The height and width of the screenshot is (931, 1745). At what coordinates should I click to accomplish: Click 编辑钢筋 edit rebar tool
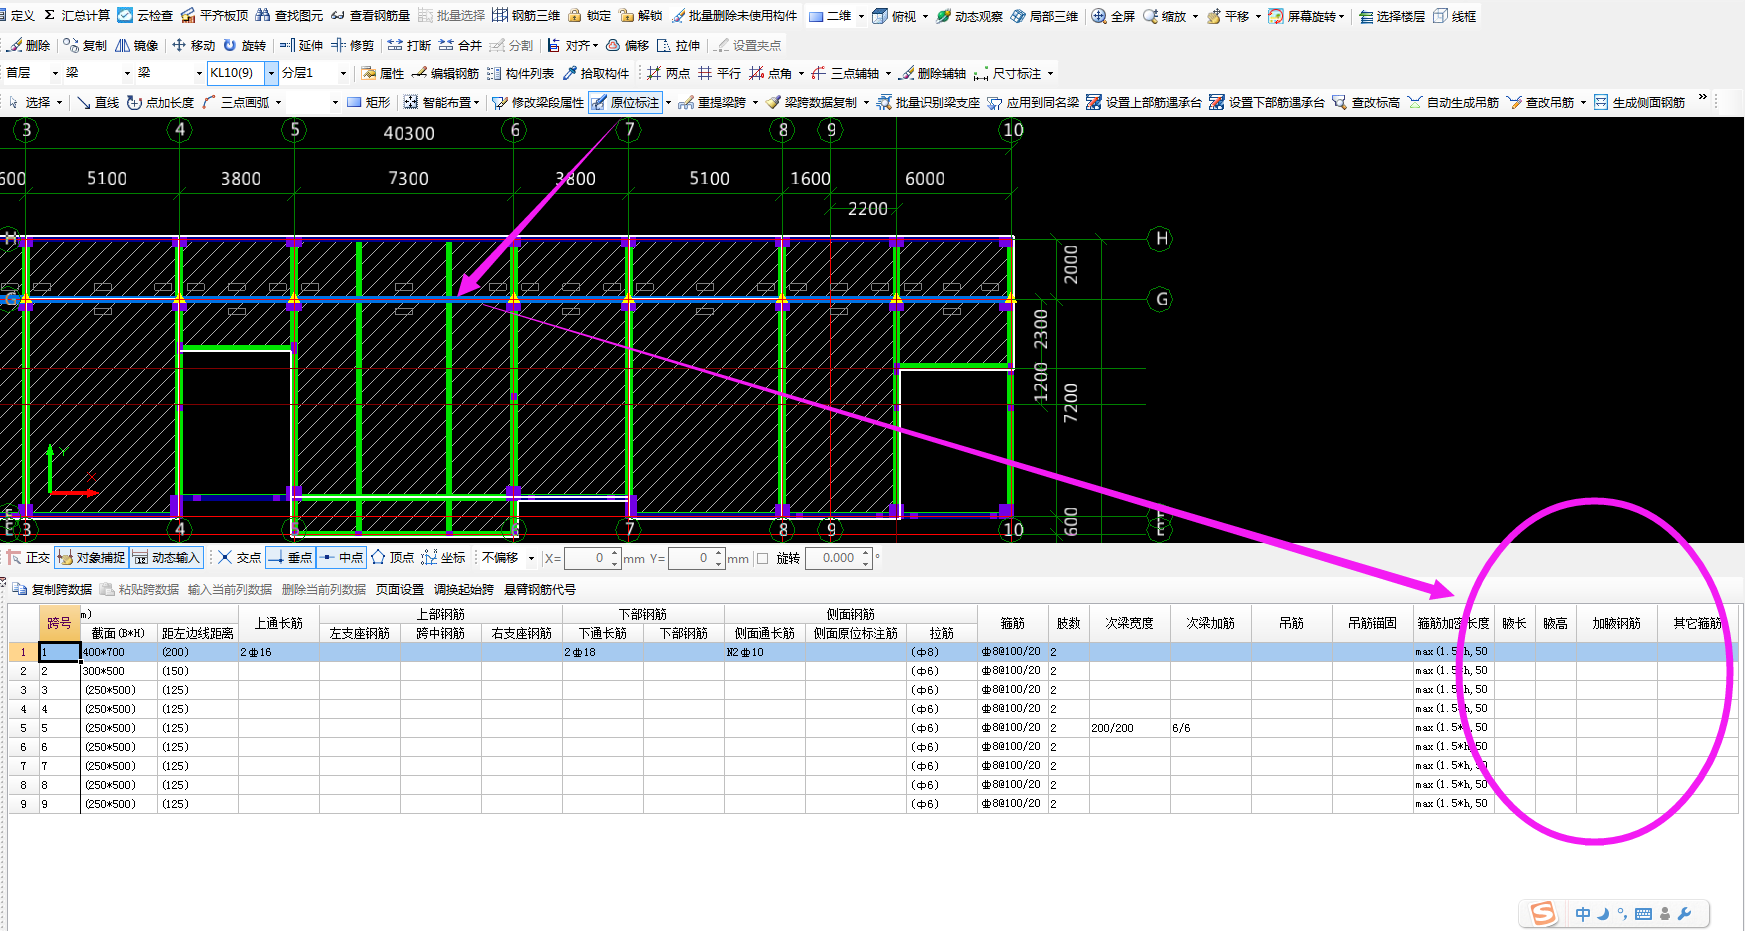[445, 73]
